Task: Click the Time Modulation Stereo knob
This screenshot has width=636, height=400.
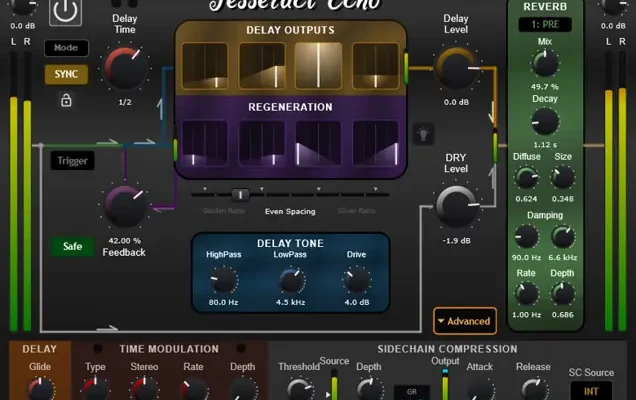Action: pos(144,389)
